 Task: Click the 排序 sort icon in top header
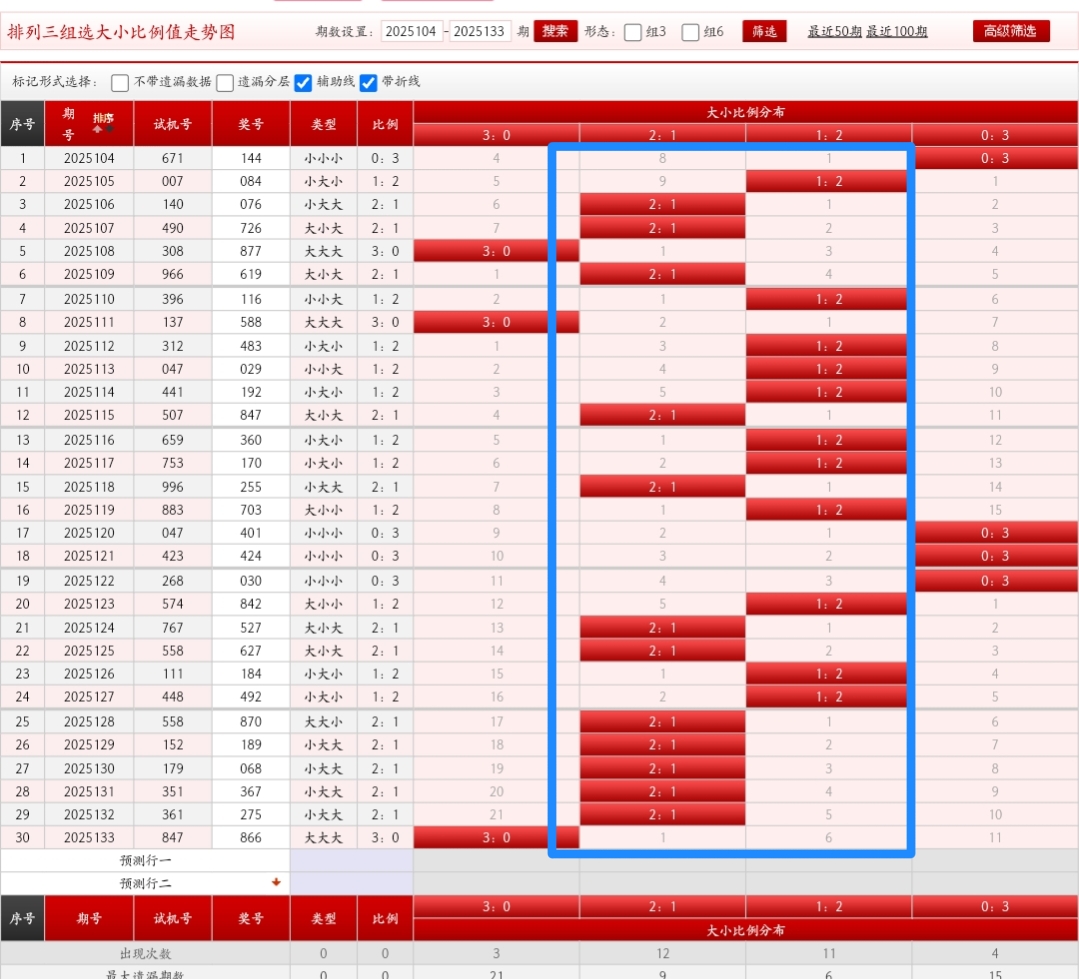click(103, 122)
